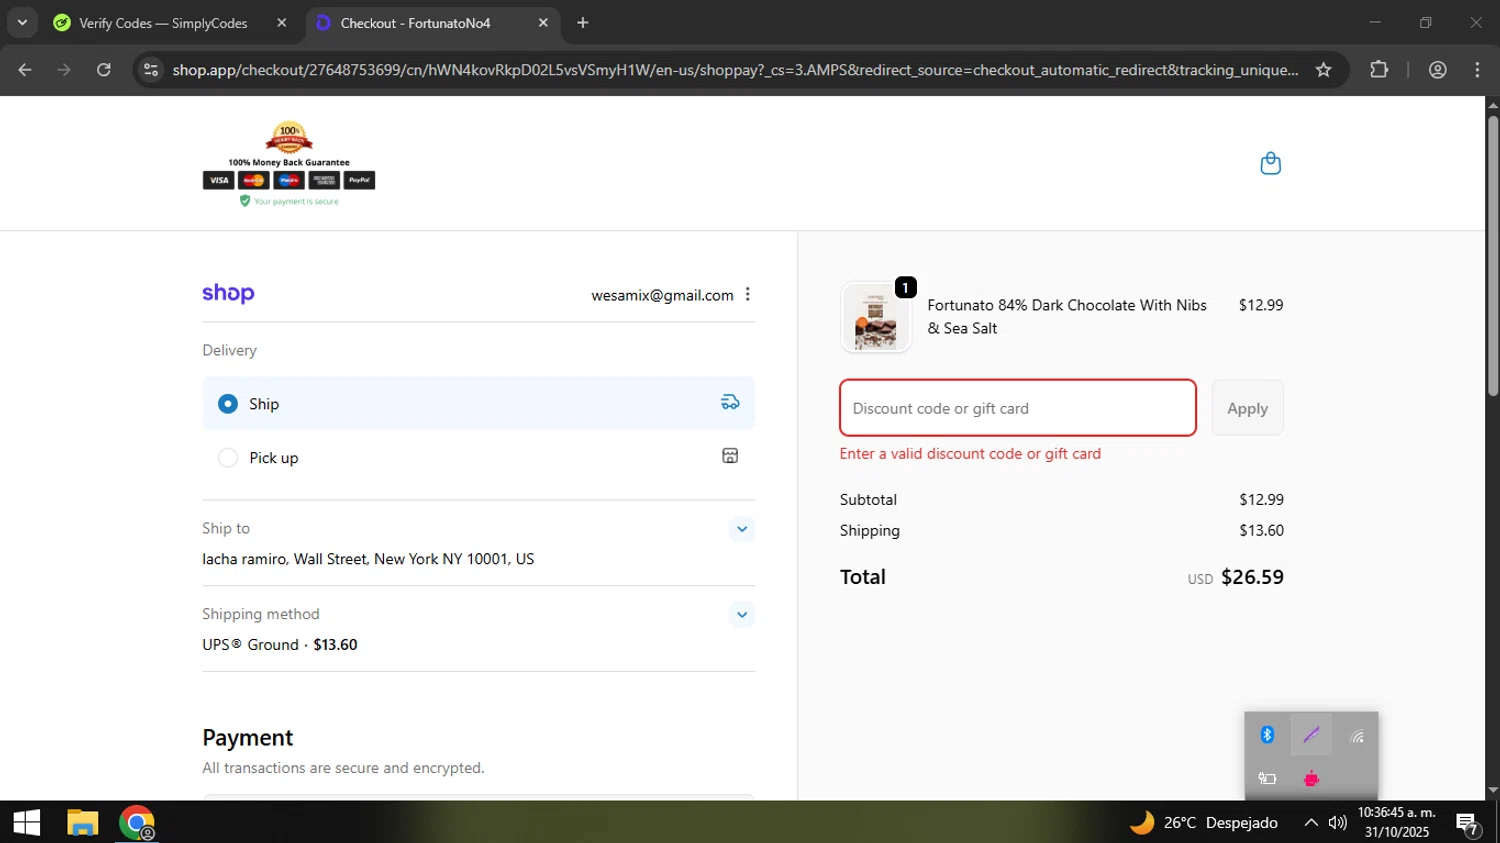The height and width of the screenshot is (843, 1500).
Task: Click the UPS® Ground · $13.60 text
Action: coord(280,645)
